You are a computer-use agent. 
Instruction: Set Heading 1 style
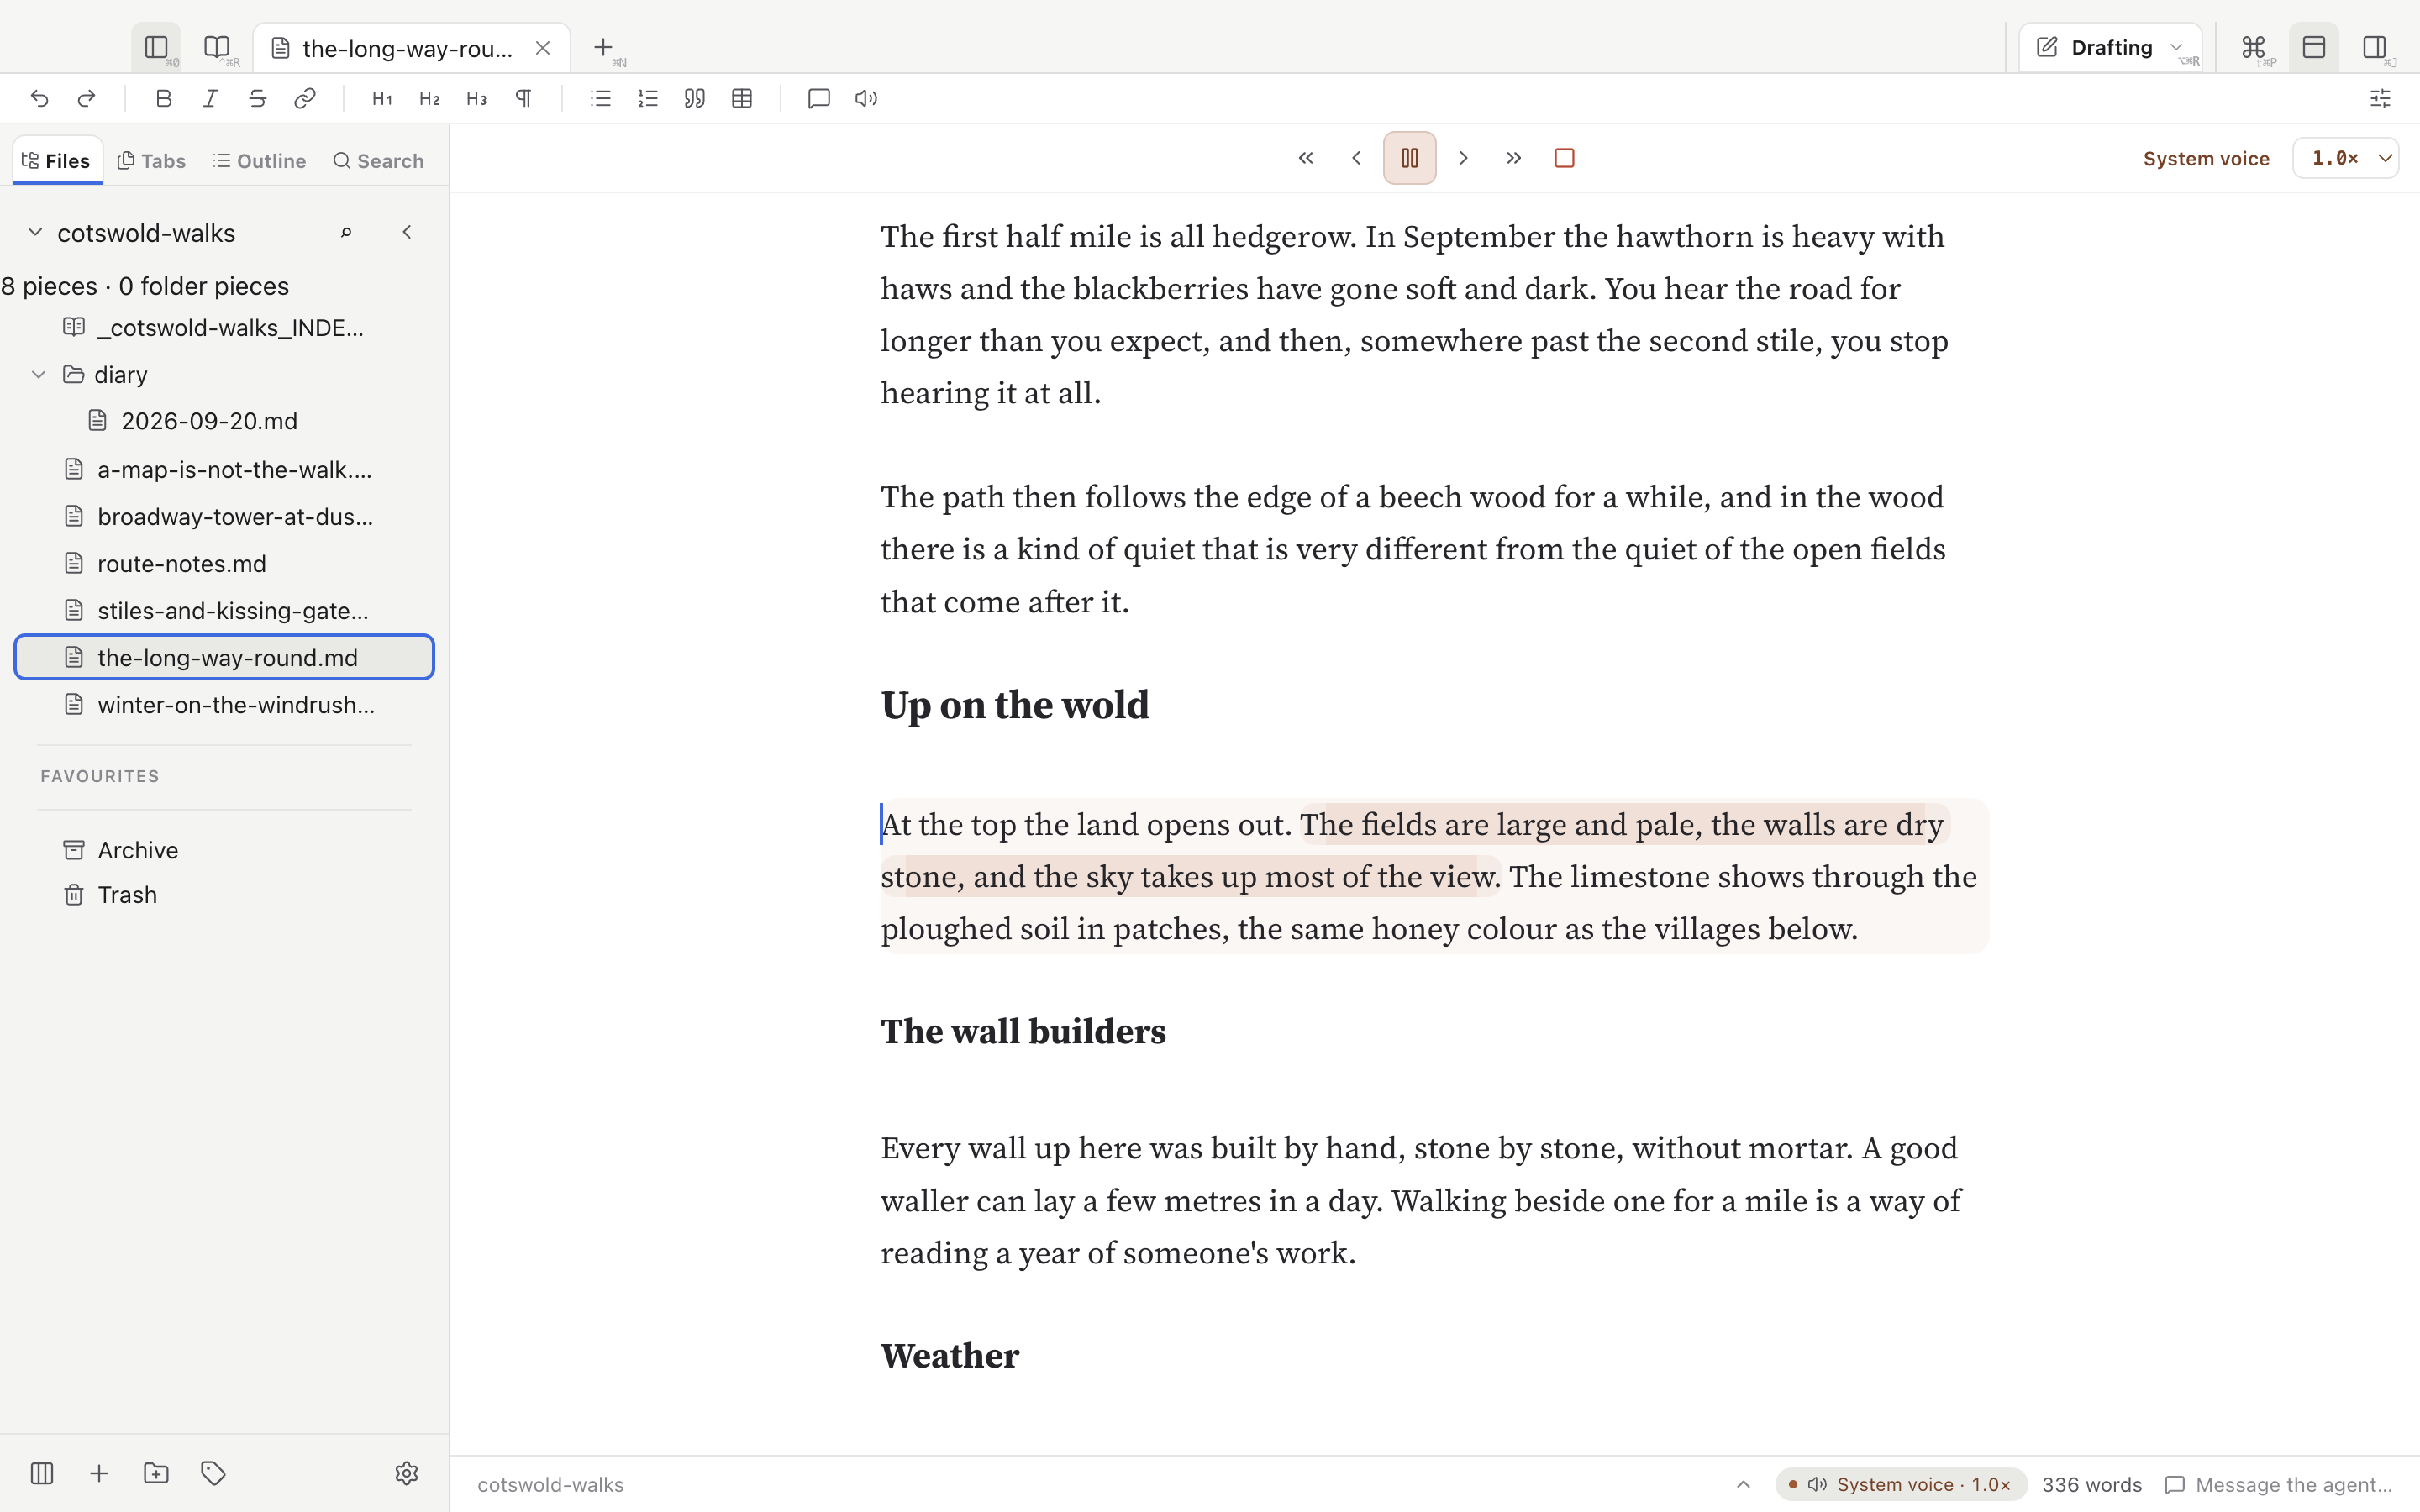(x=382, y=98)
